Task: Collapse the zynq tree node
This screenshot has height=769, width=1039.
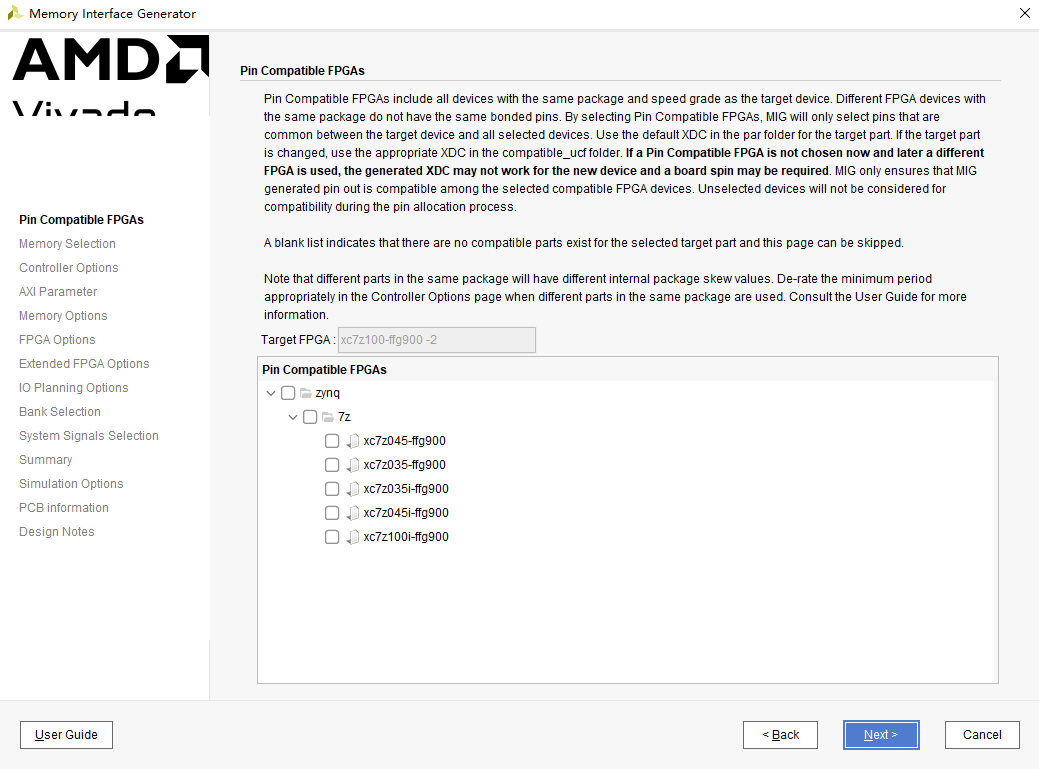Action: click(x=270, y=393)
